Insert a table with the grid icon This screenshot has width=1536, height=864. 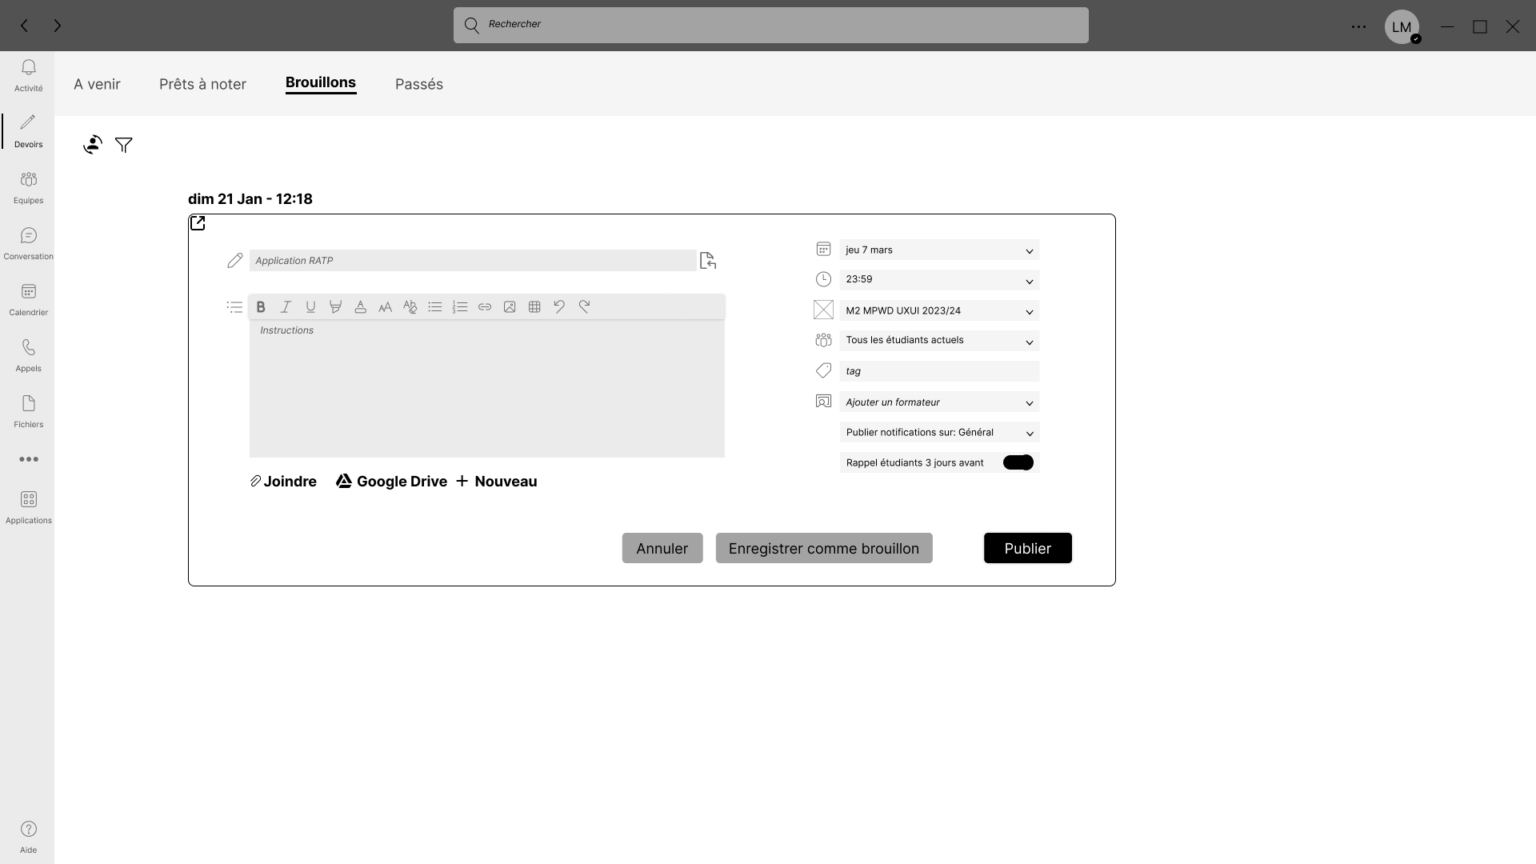coord(535,307)
